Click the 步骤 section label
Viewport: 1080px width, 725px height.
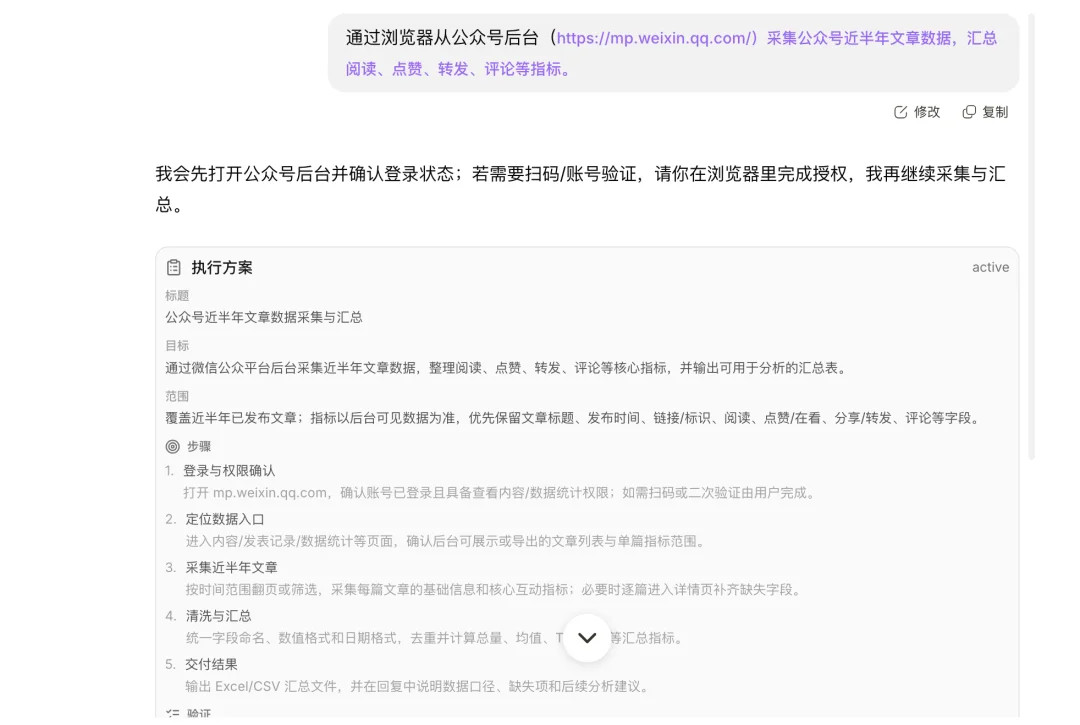click(x=199, y=447)
